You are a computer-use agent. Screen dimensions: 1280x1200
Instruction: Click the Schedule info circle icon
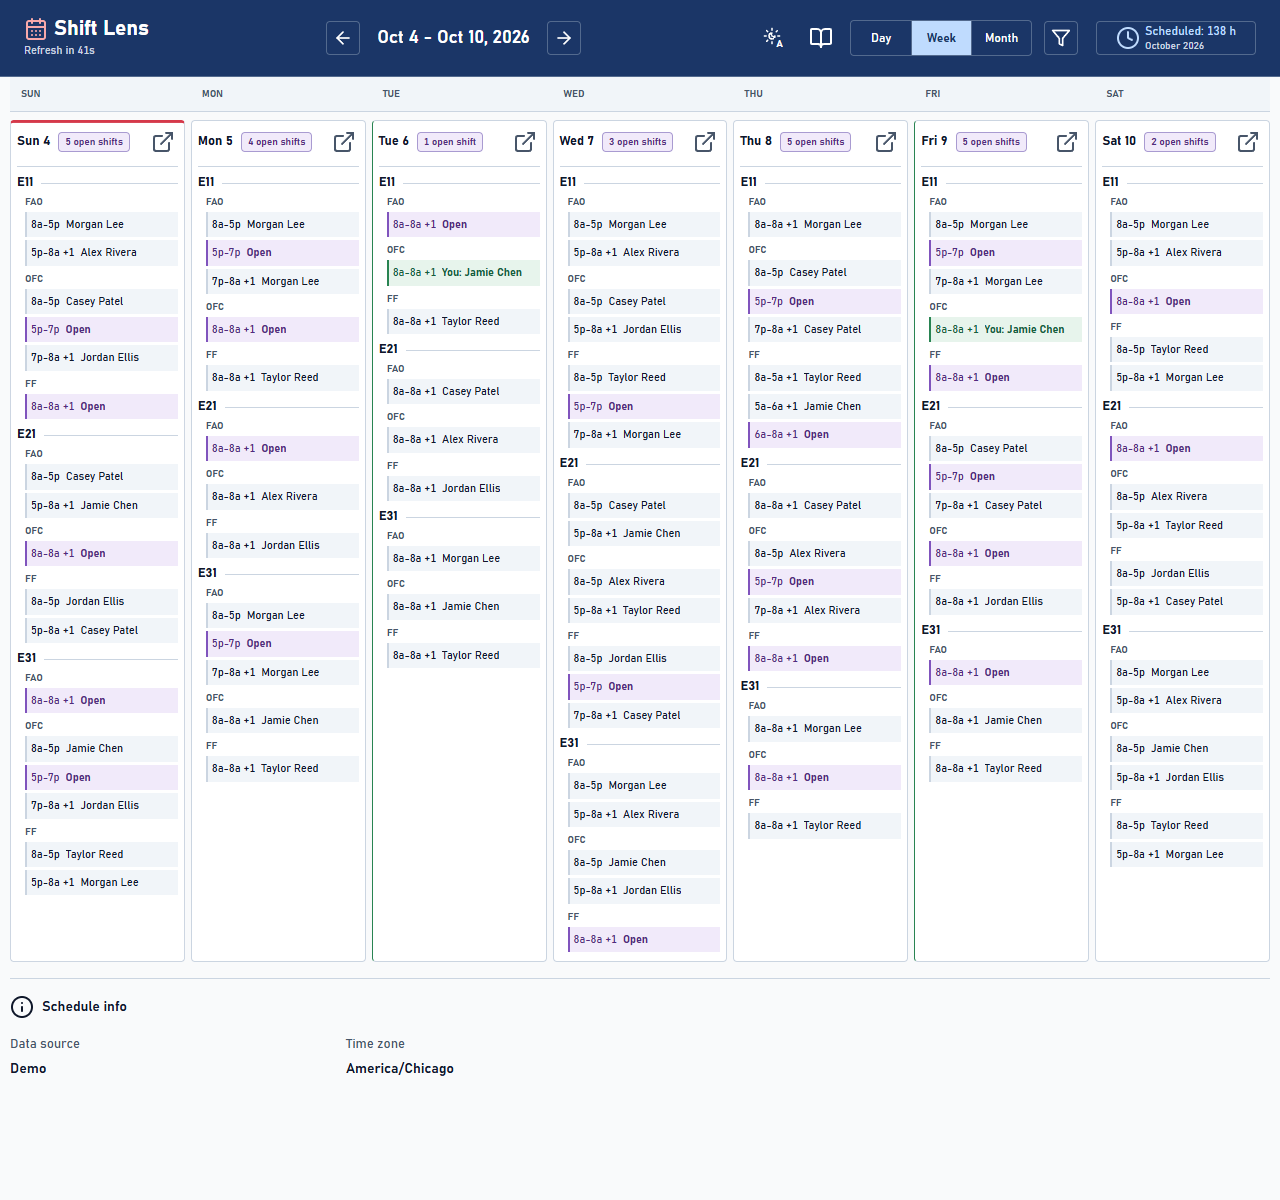coord(22,1007)
